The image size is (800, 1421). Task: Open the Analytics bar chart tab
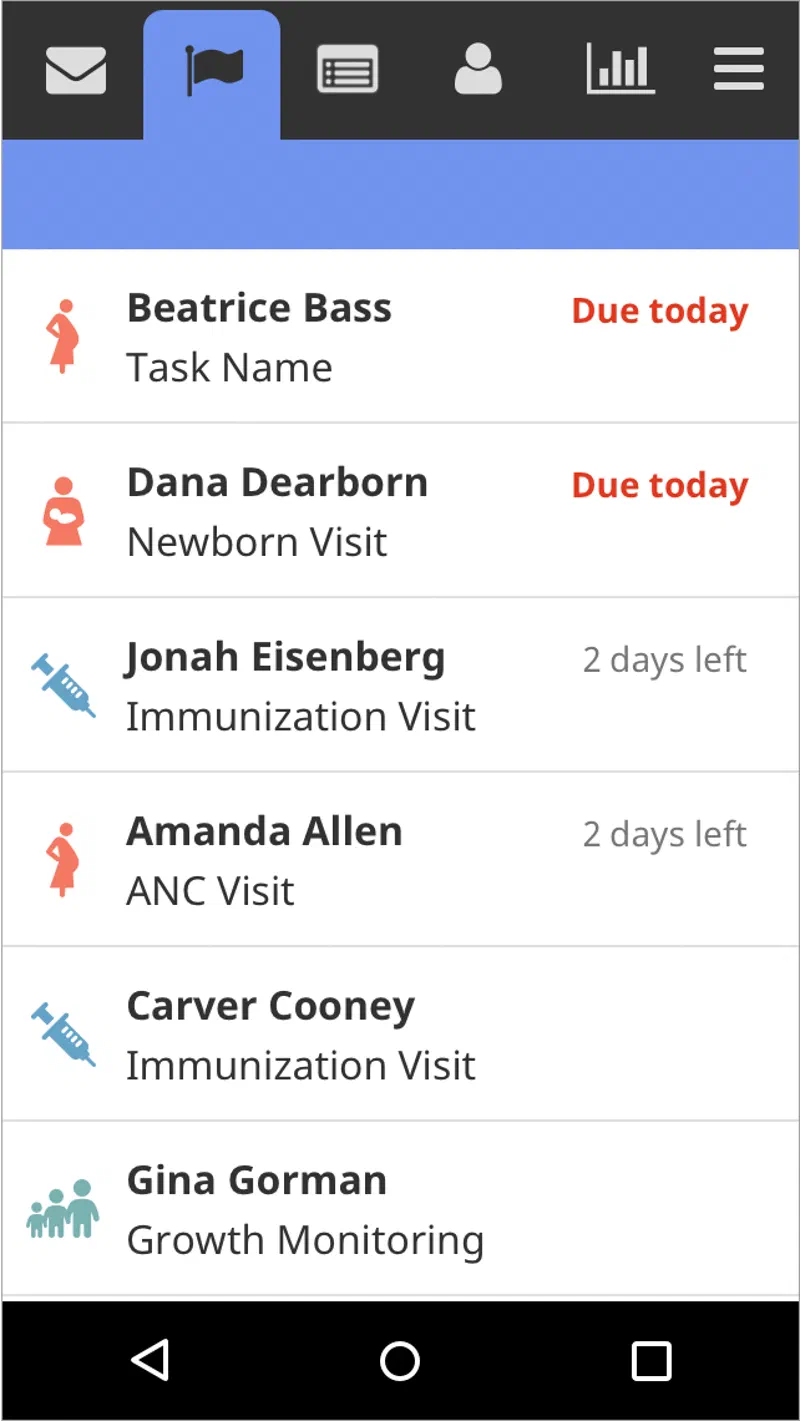coord(620,70)
